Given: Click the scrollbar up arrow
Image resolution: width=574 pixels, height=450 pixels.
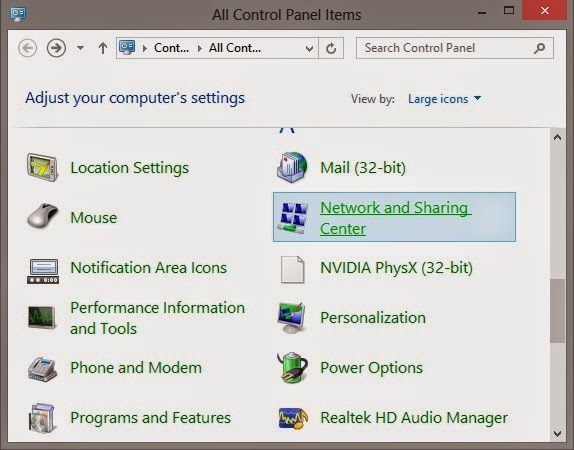Looking at the screenshot, I should (558, 138).
